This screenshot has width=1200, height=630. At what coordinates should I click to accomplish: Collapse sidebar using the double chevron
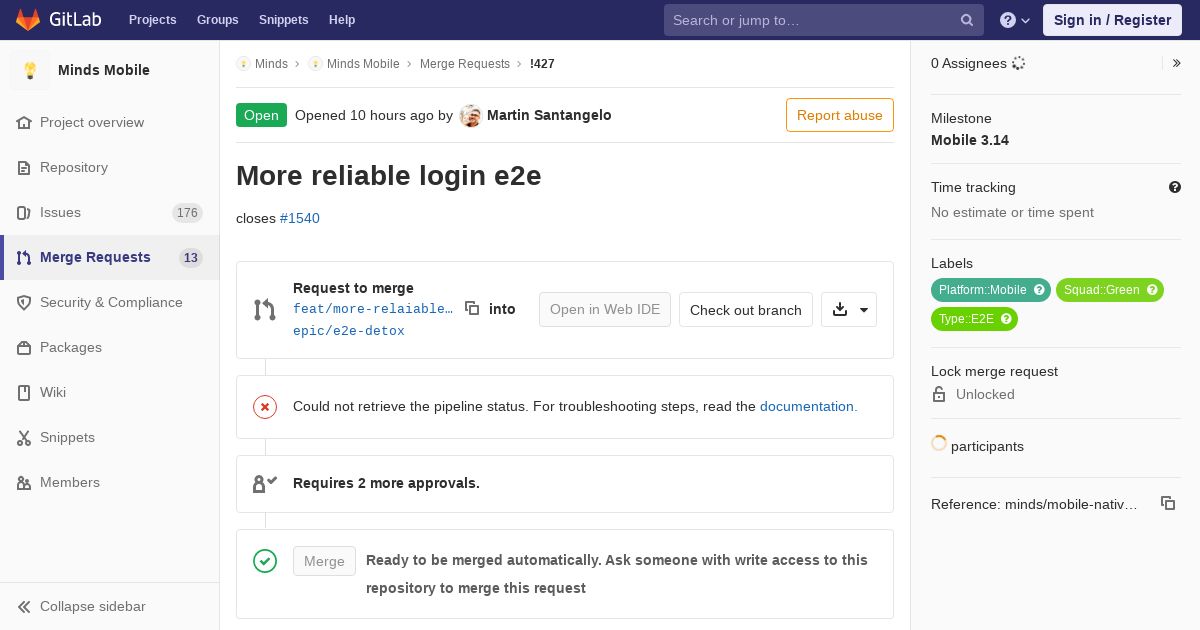(x=24, y=606)
